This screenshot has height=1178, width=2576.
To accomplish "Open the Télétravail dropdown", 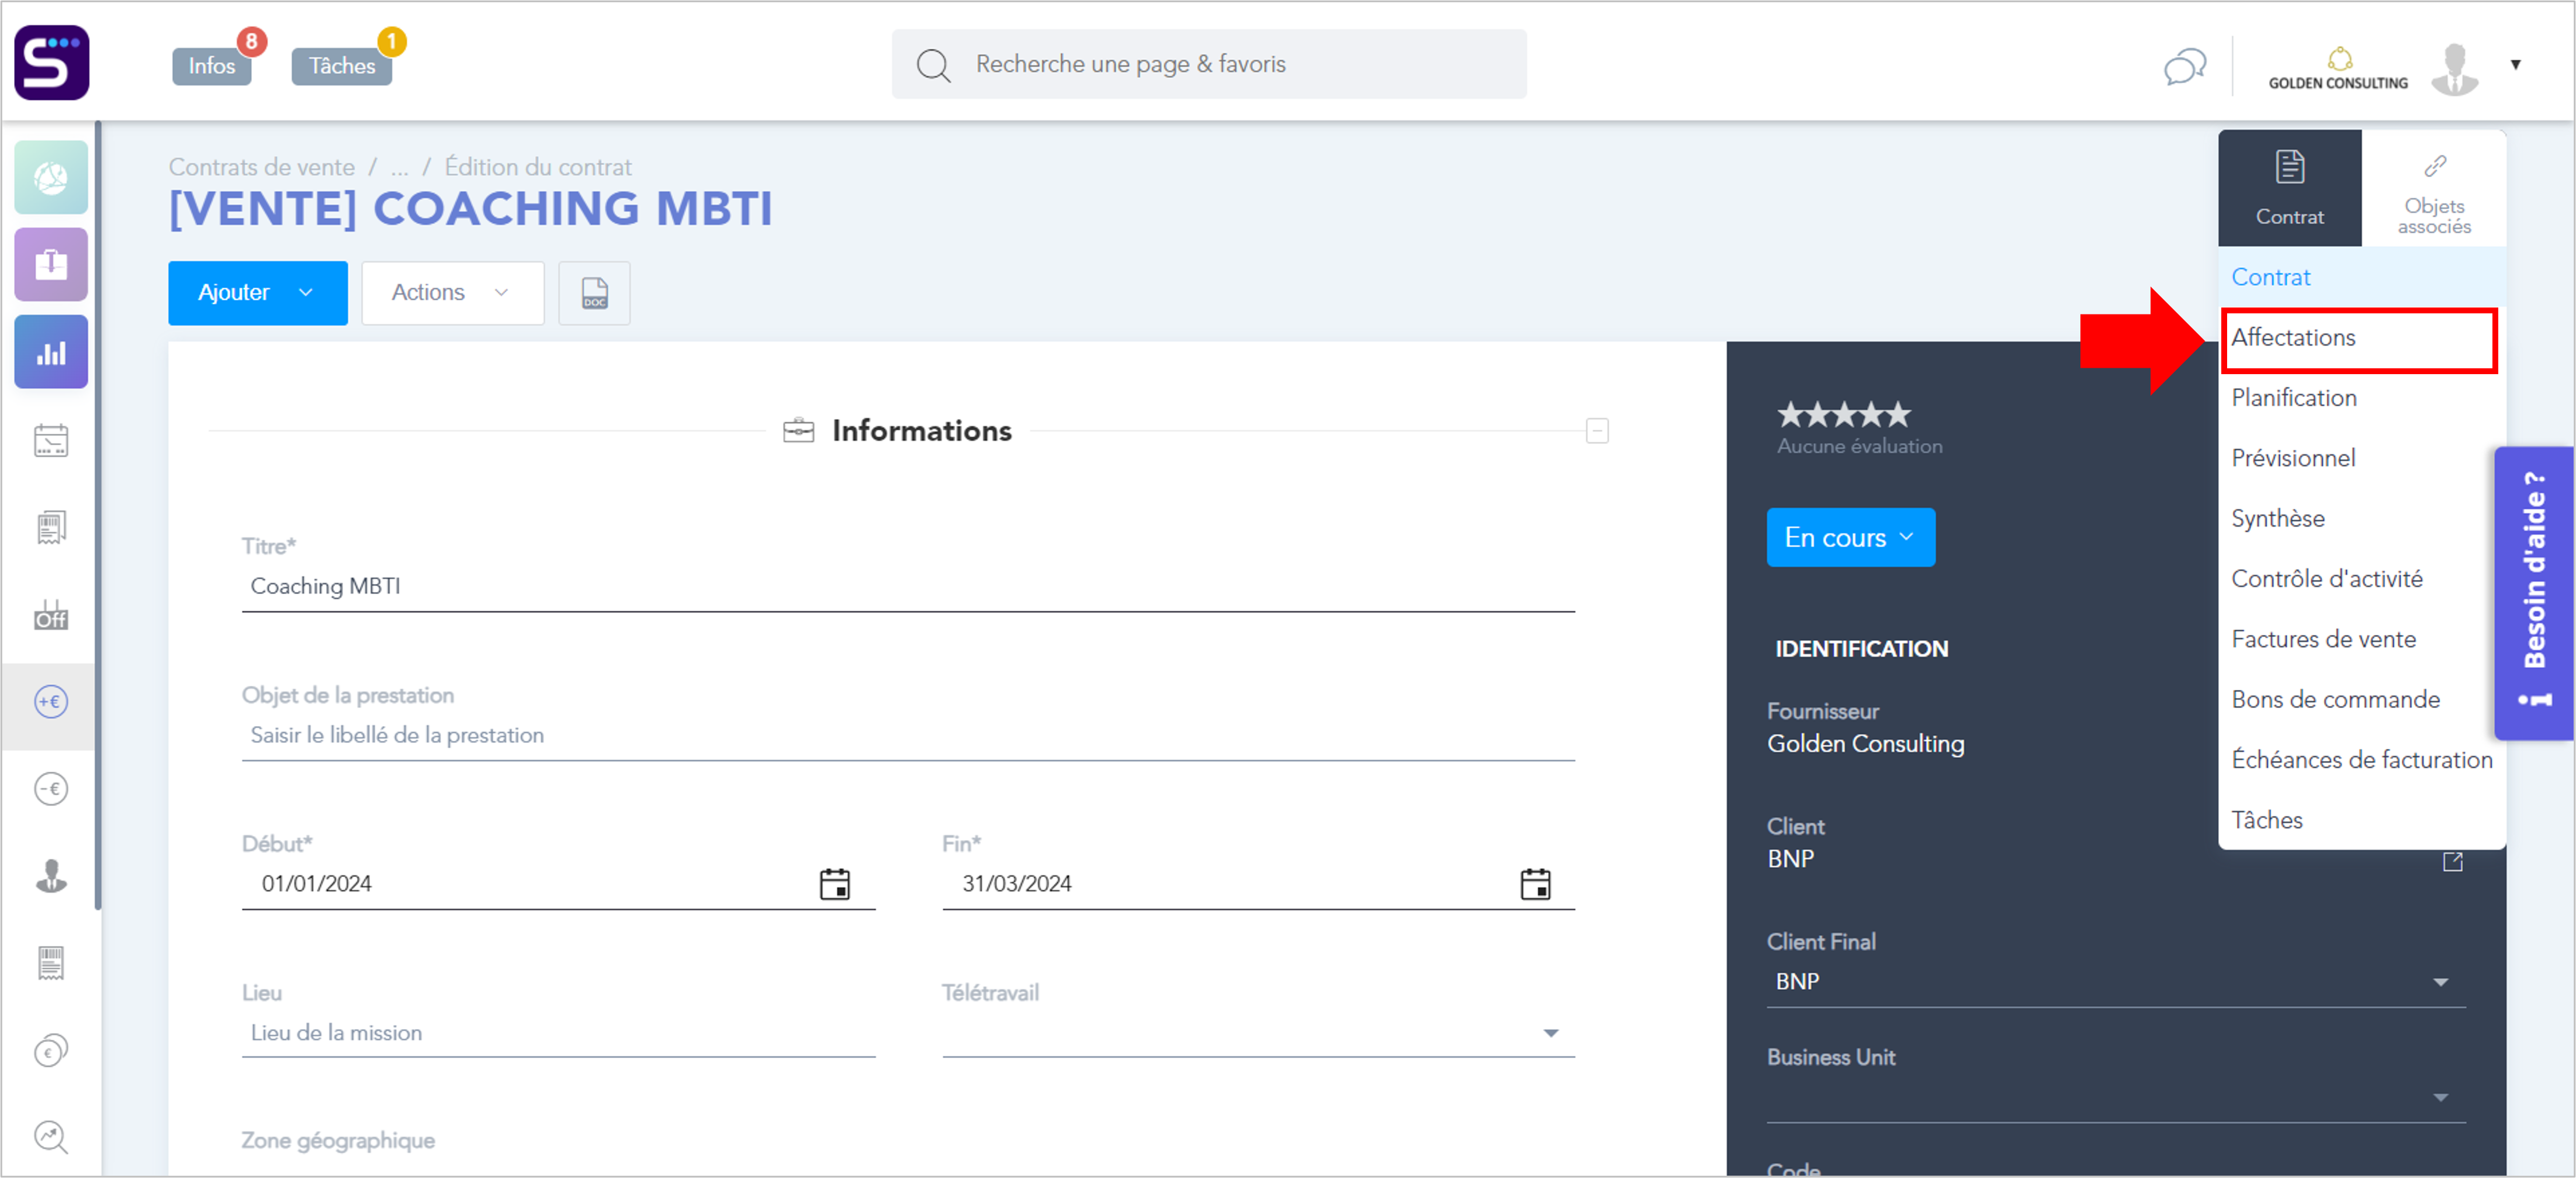I will click(x=1258, y=1033).
